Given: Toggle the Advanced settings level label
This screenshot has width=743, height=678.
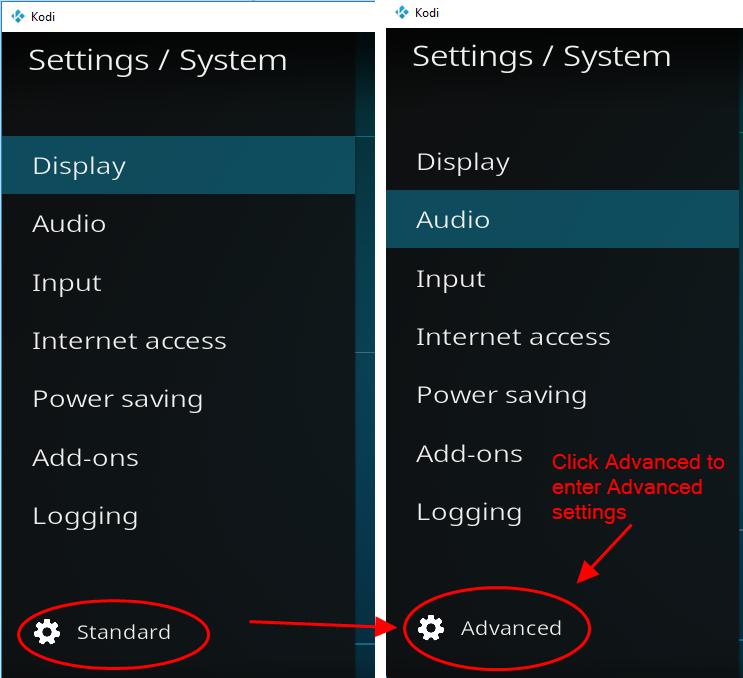Looking at the screenshot, I should tap(511, 628).
